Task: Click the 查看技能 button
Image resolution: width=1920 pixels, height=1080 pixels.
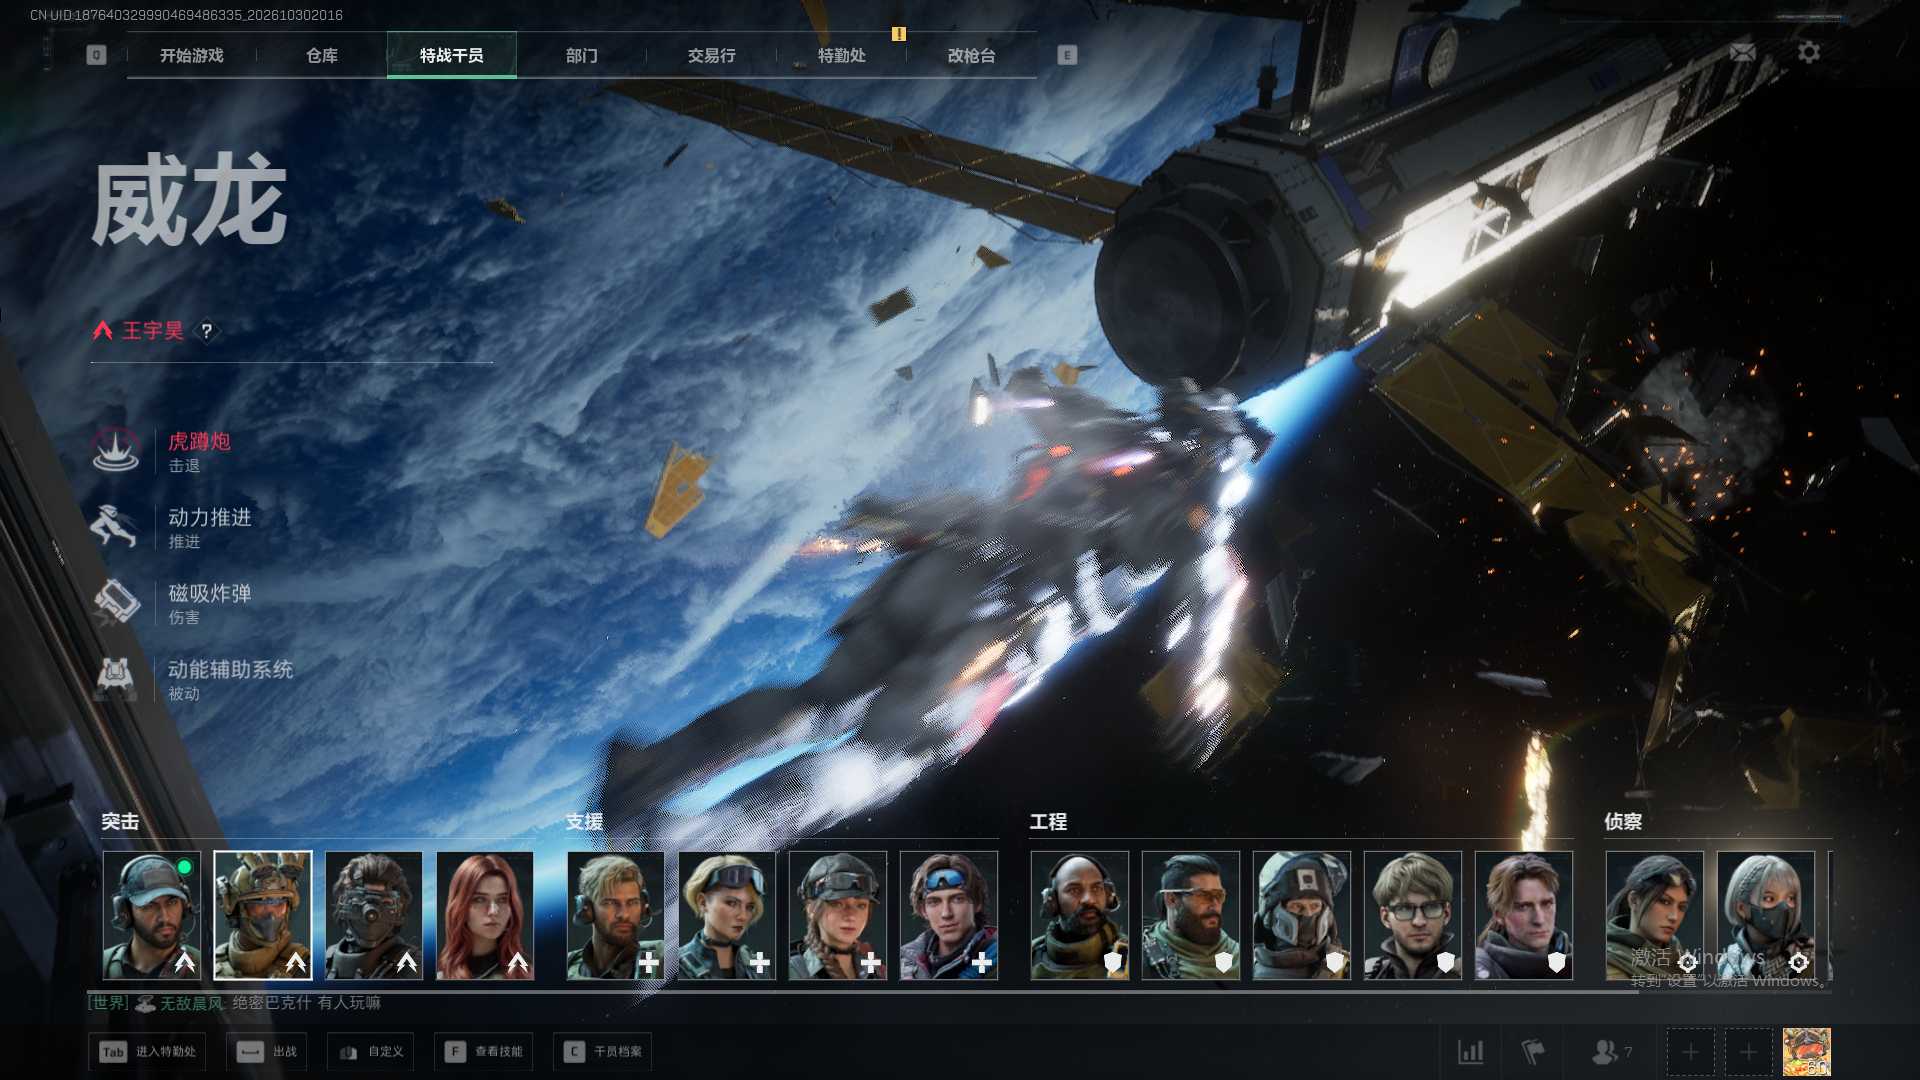Action: (484, 1052)
